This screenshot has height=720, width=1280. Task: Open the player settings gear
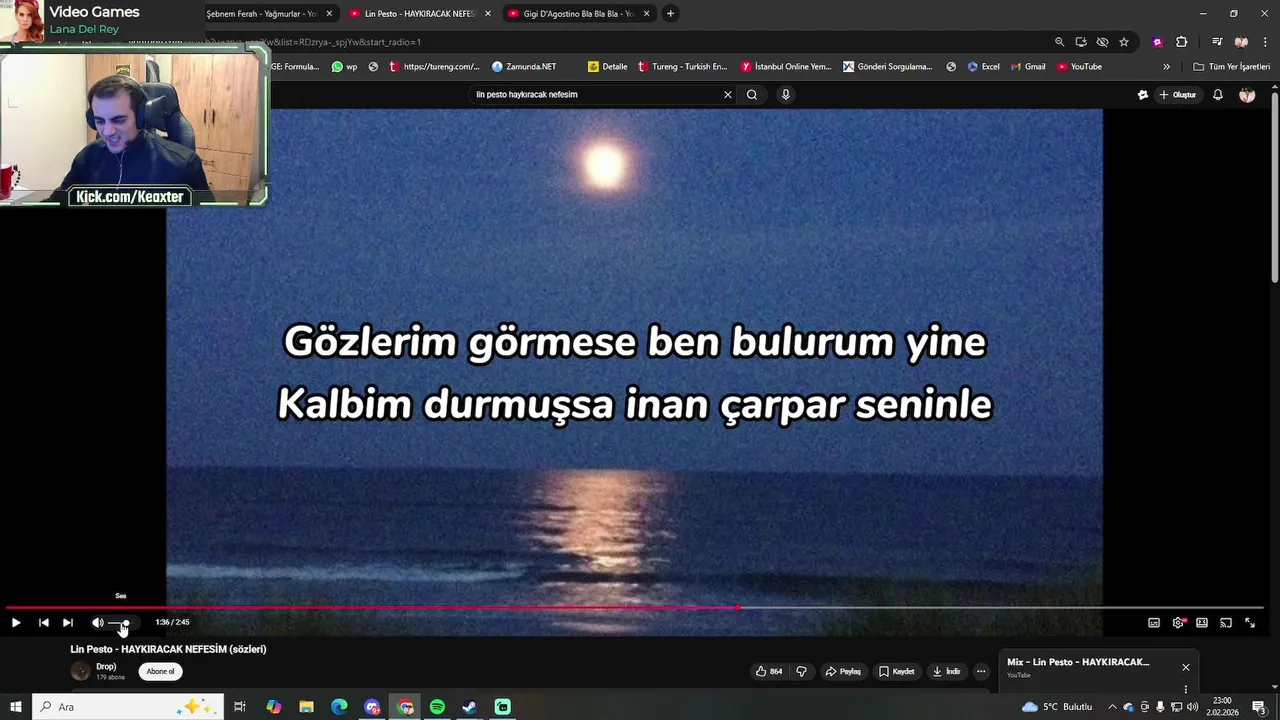tap(1178, 623)
